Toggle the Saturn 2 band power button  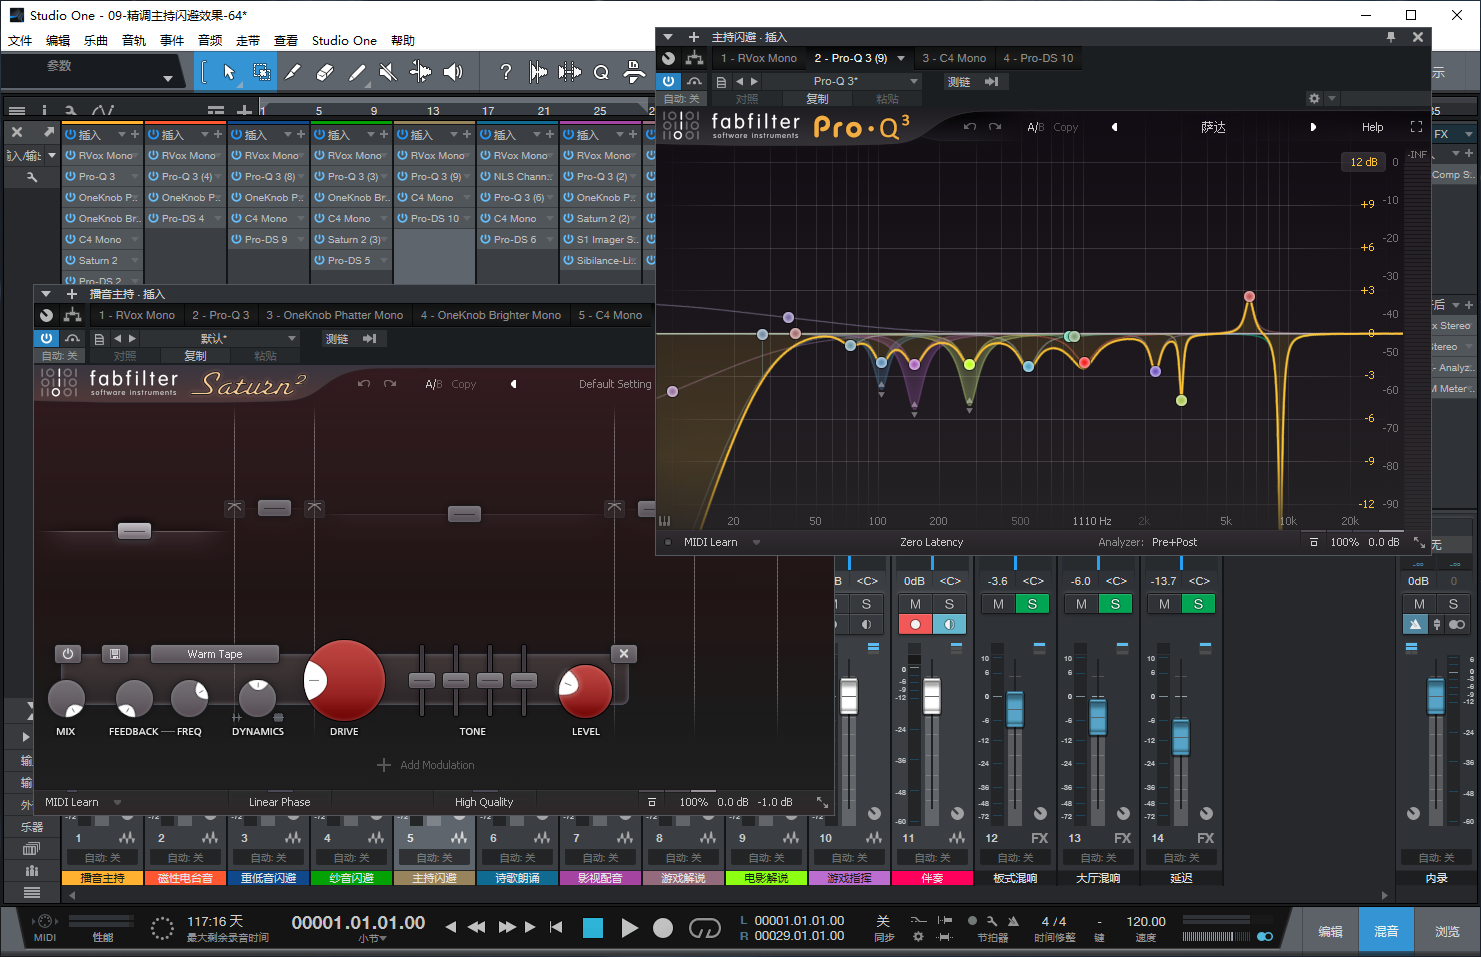tap(68, 654)
